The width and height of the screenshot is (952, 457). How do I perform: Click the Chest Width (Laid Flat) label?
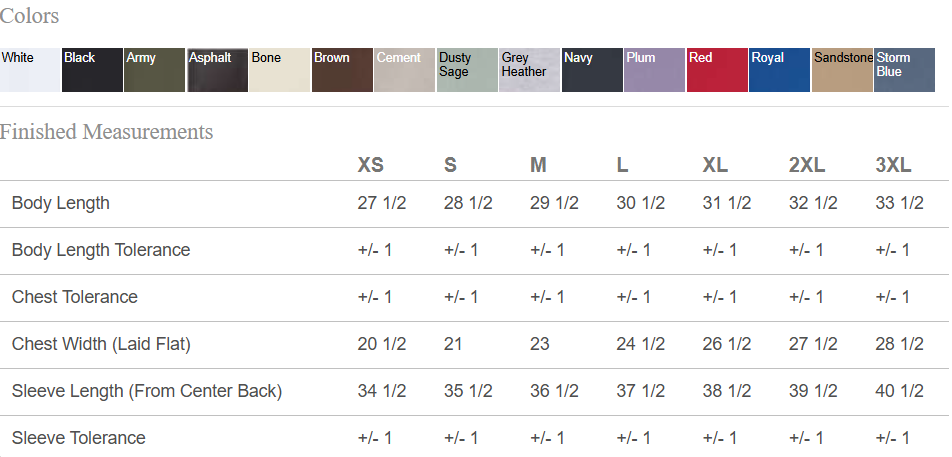101,344
